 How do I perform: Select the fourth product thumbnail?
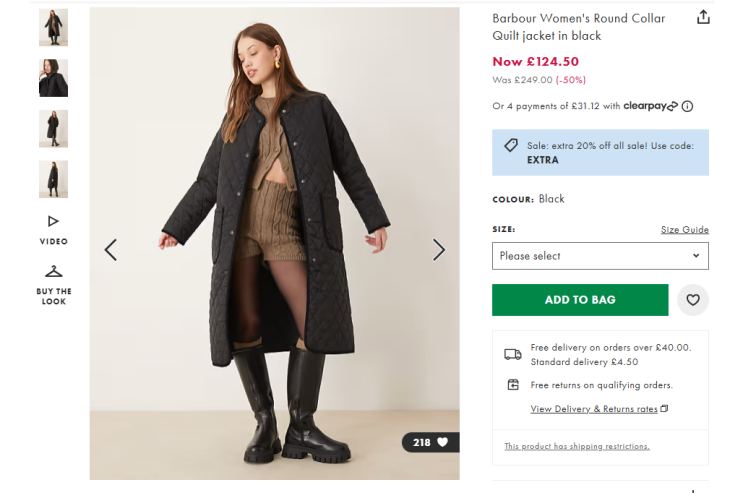coord(53,179)
